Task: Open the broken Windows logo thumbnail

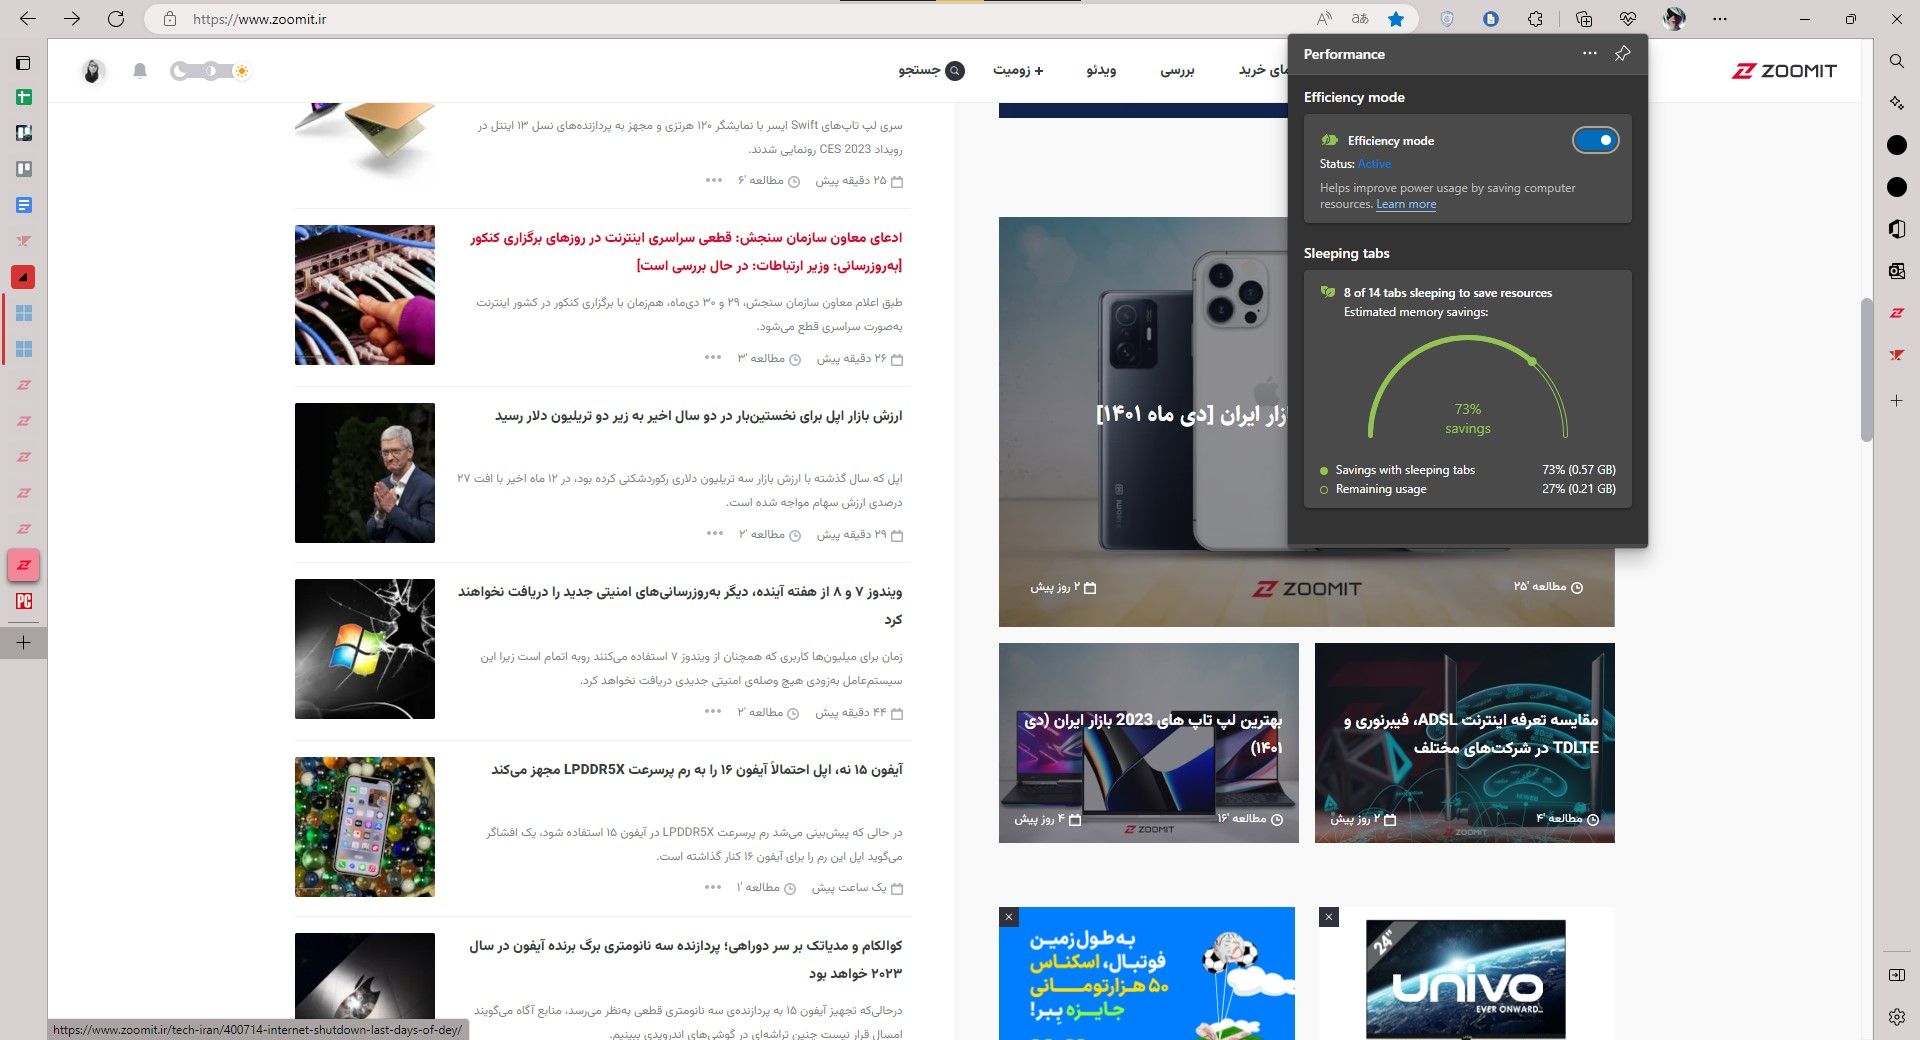Action: pos(365,649)
